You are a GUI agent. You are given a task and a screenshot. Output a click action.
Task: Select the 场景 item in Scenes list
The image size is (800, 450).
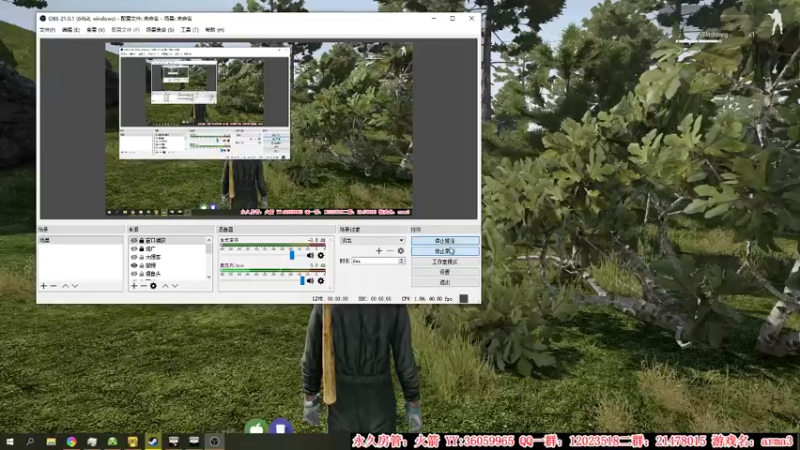[x=80, y=240]
